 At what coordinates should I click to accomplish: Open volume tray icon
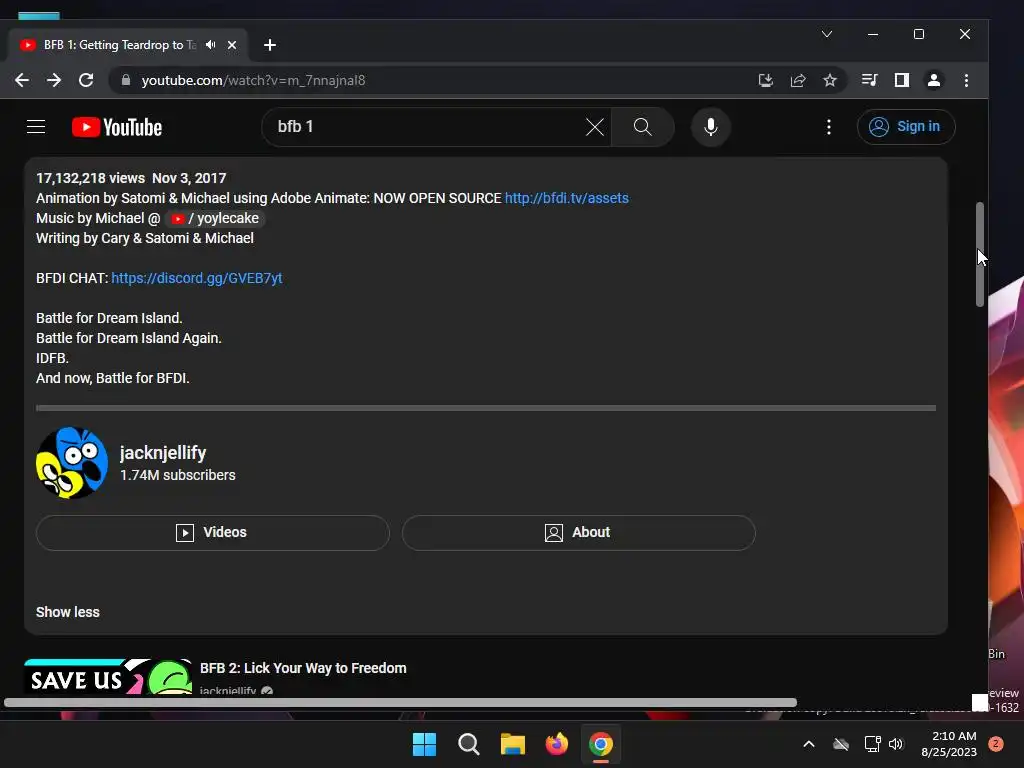(896, 744)
